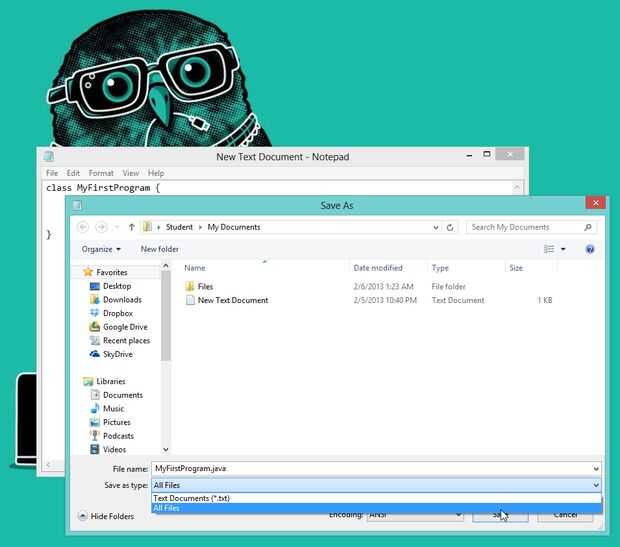
Task: Click the navigation pane scroll down arrow
Action: pos(166,449)
